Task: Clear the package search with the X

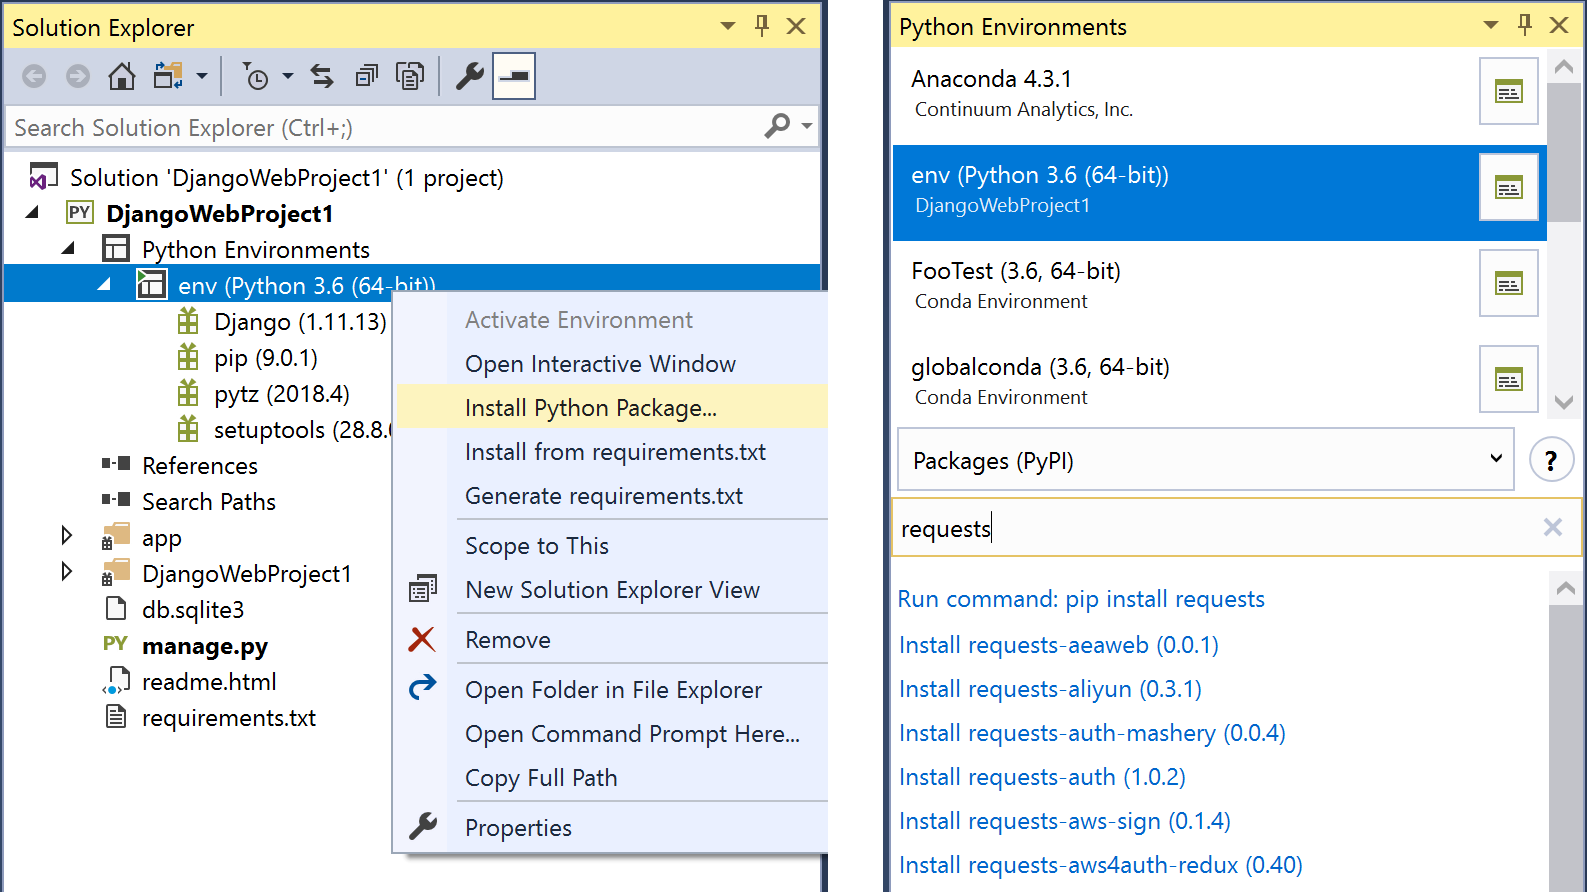Action: [1552, 527]
